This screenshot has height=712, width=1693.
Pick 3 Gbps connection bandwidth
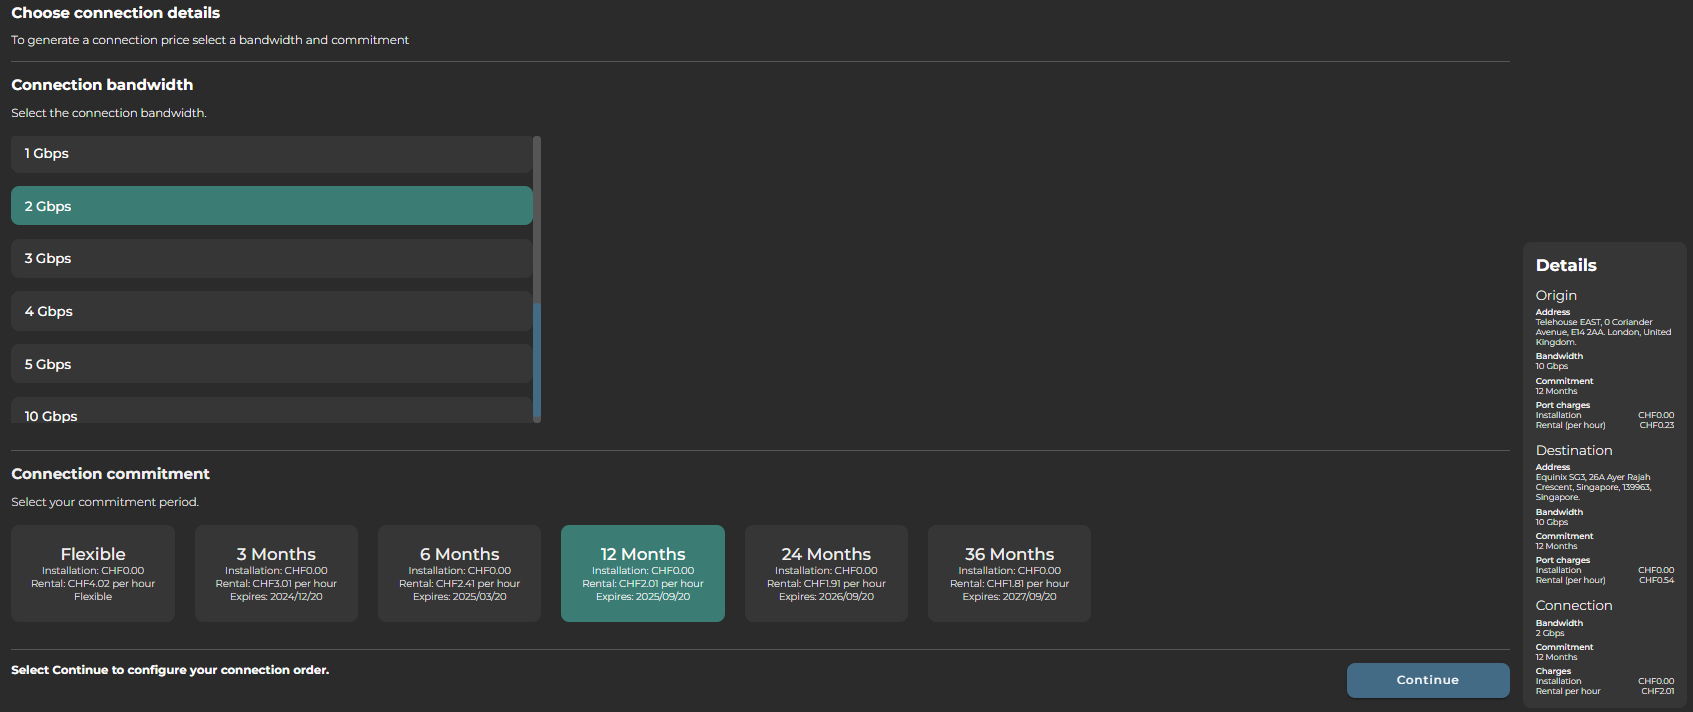(x=271, y=258)
